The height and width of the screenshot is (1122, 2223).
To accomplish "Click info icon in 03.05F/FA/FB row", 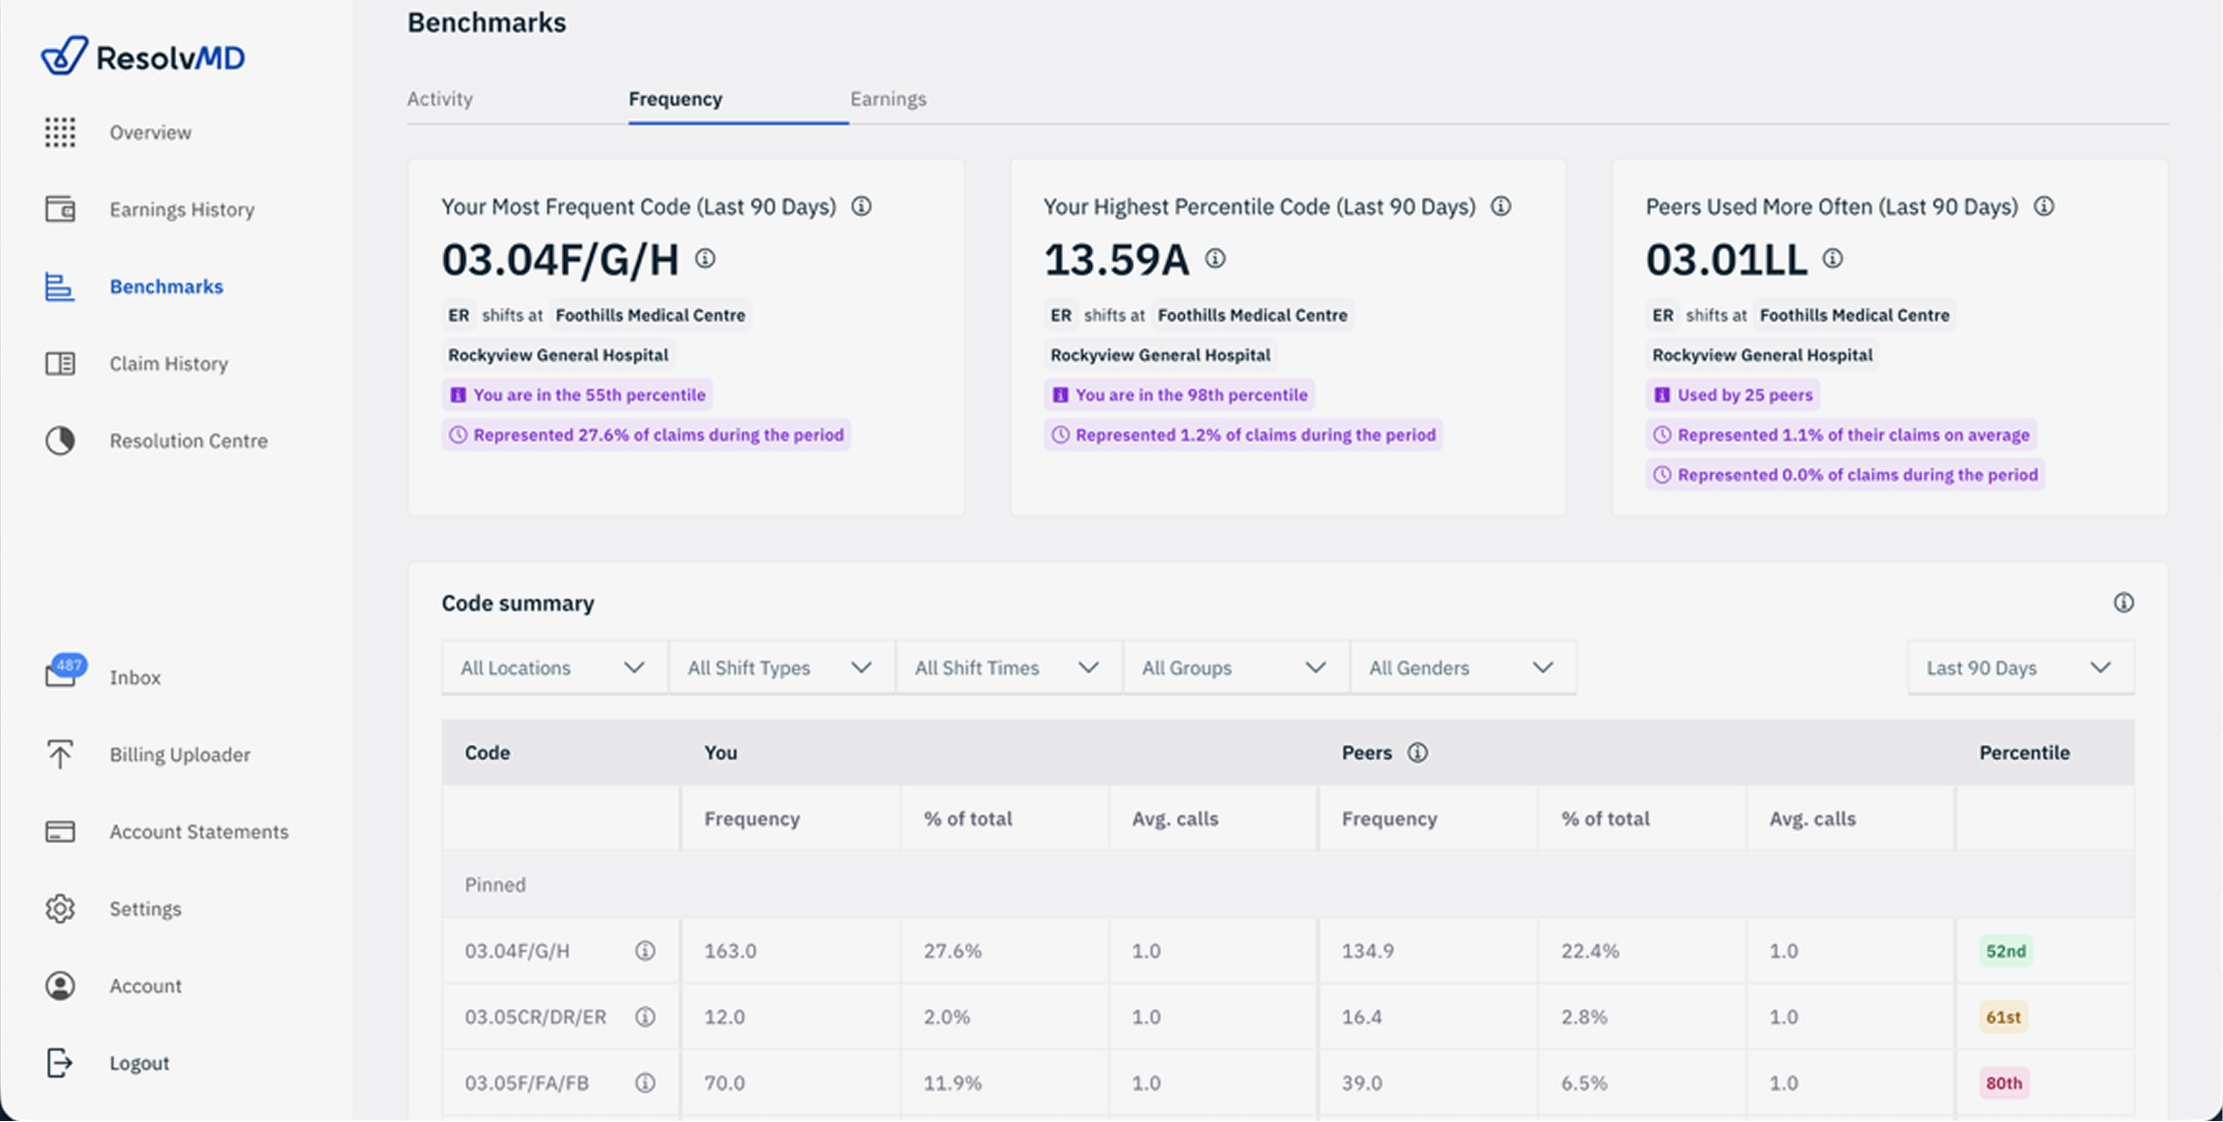I will [645, 1083].
